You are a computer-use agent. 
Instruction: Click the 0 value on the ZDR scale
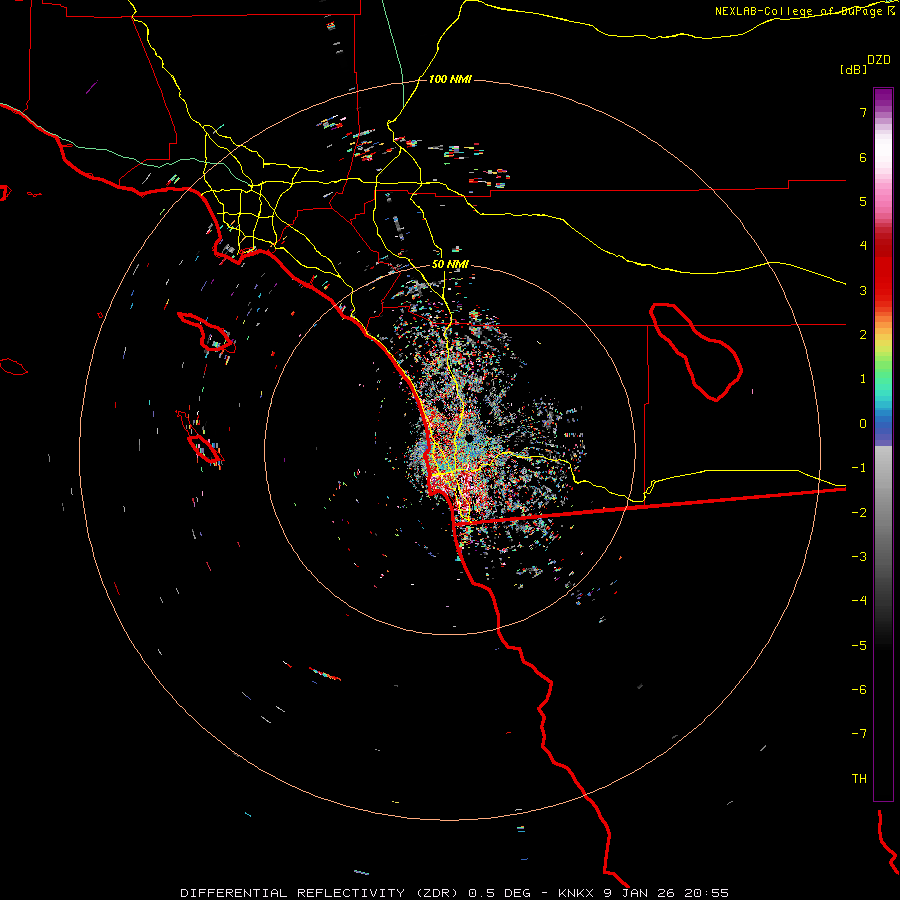click(863, 424)
